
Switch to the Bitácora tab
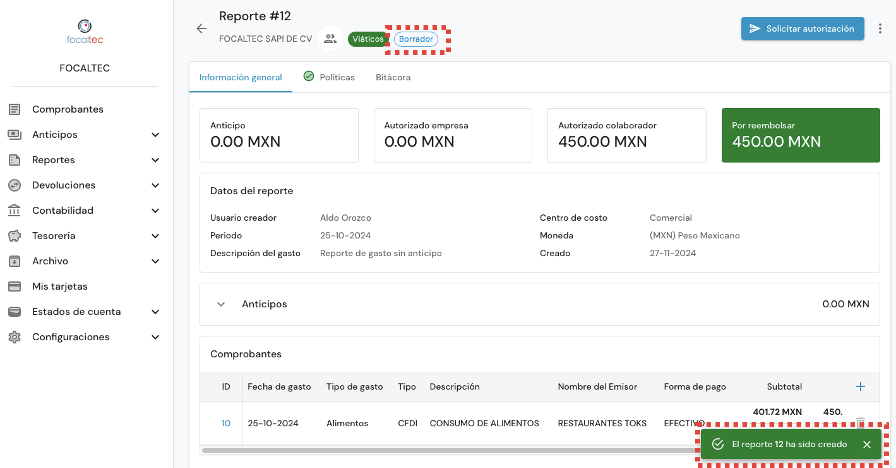(393, 77)
